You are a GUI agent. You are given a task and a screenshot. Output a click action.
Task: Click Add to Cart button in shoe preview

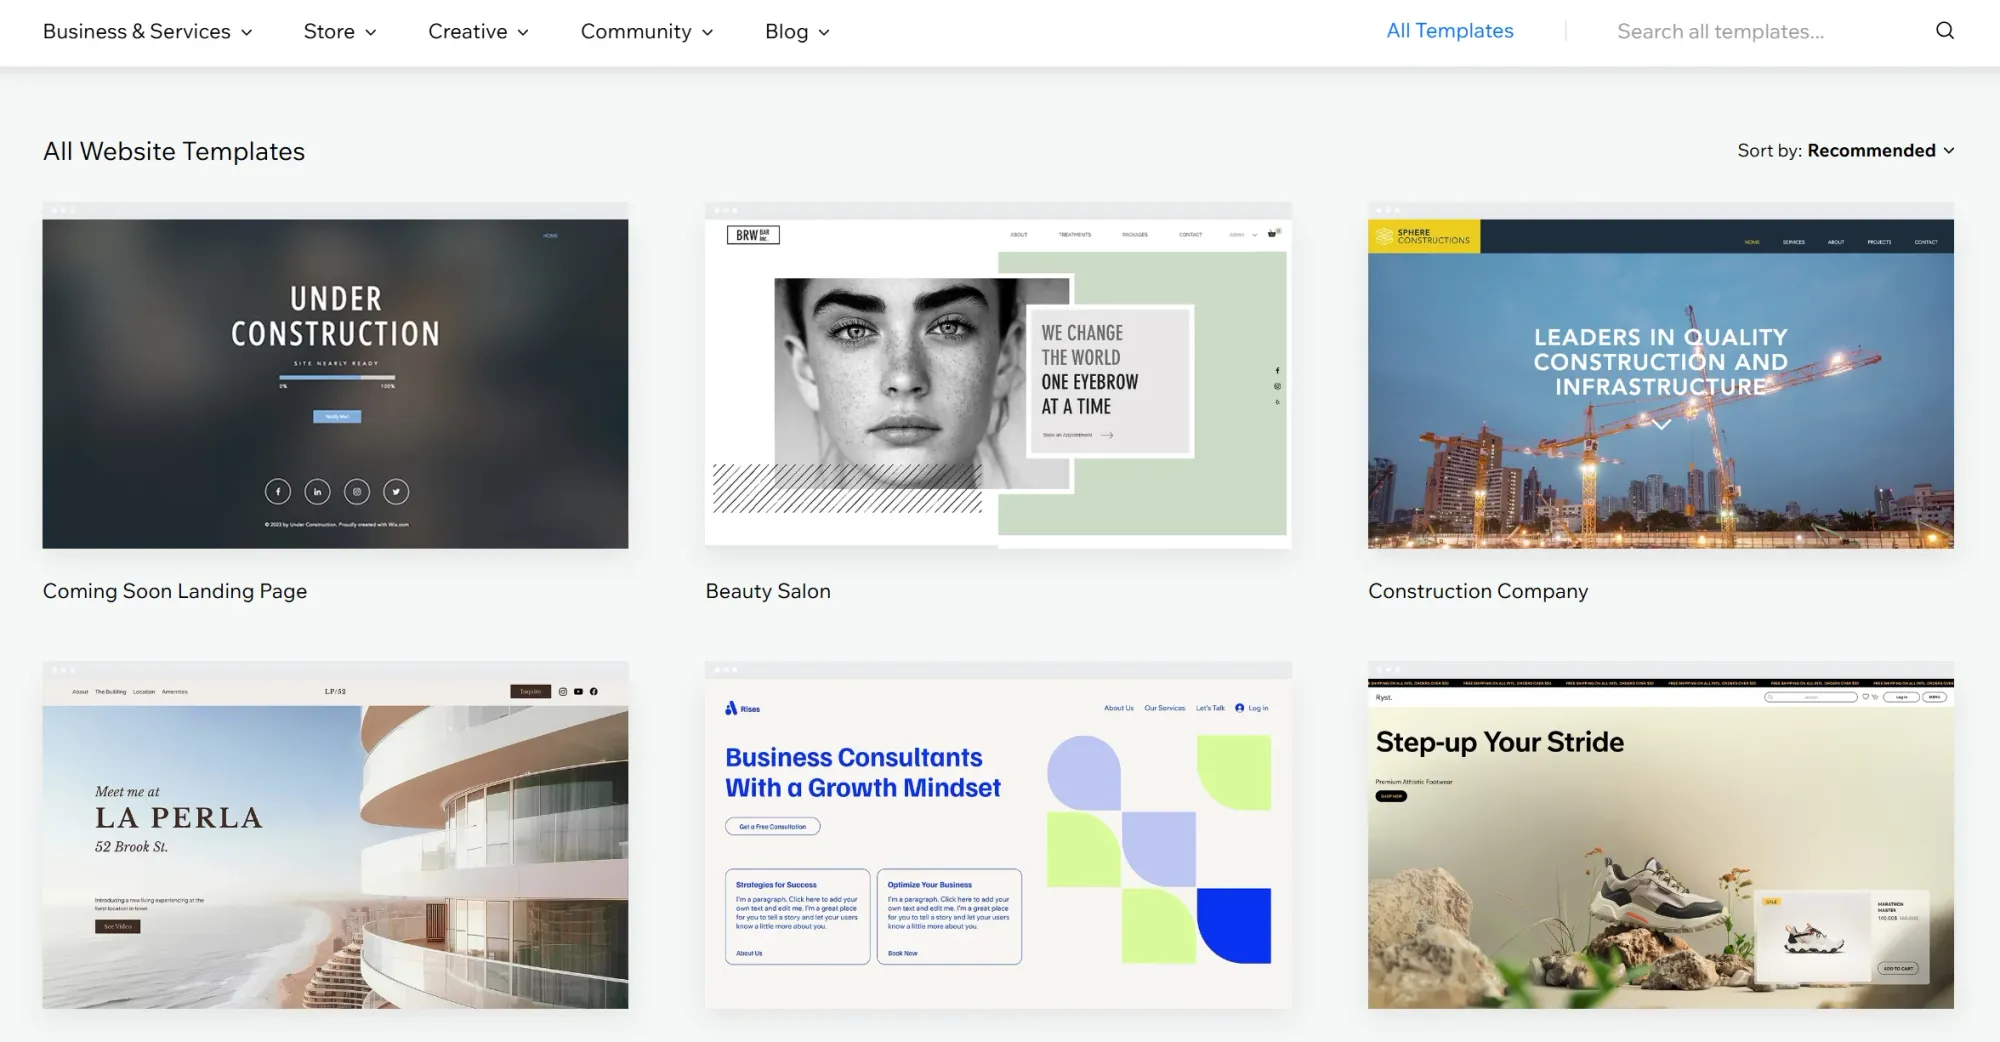(x=1898, y=968)
